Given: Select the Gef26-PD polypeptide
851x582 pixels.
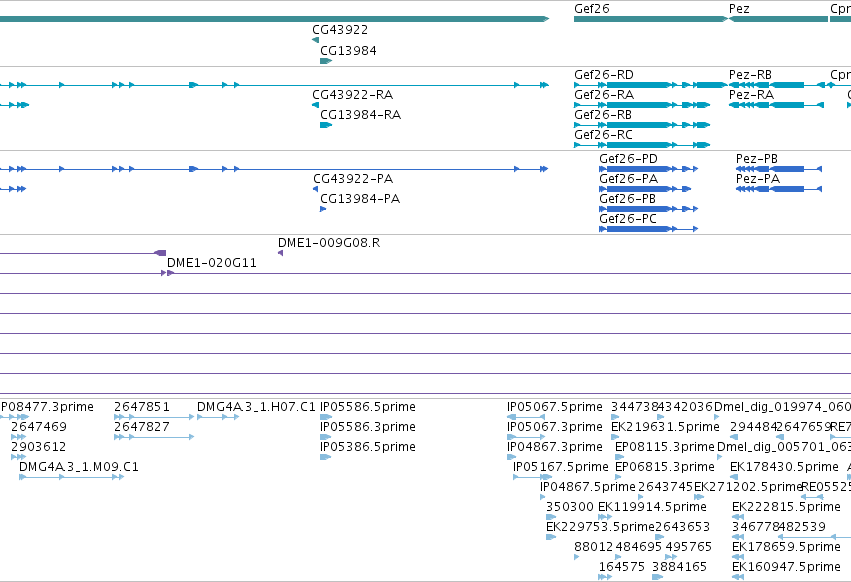Looking at the screenshot, I should pos(628,159).
